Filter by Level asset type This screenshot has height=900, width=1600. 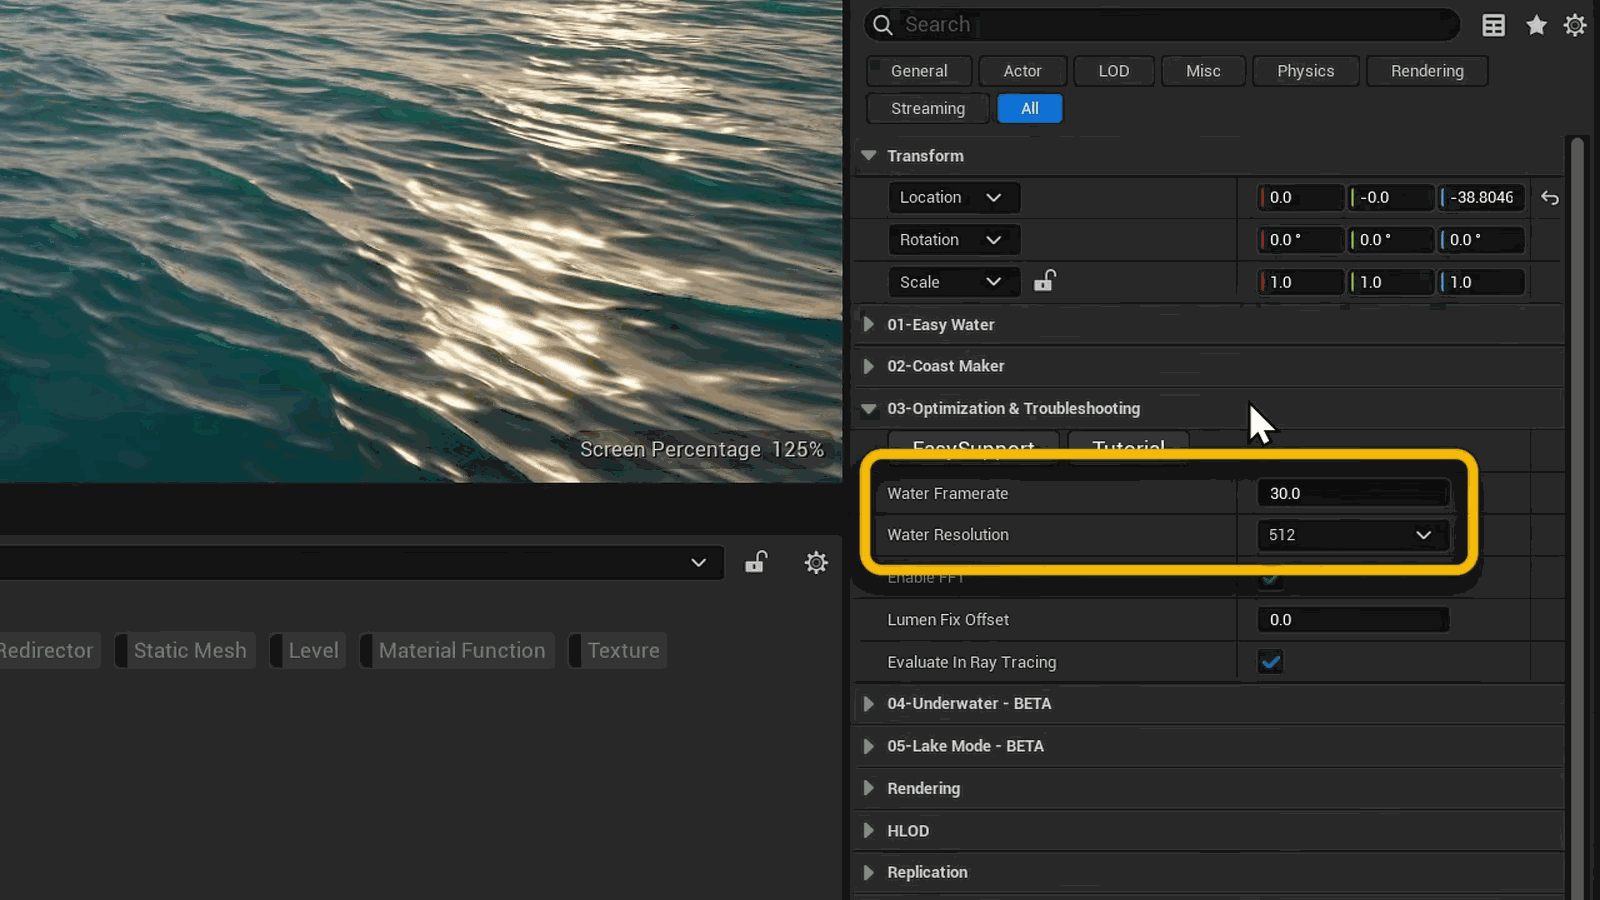(308, 650)
